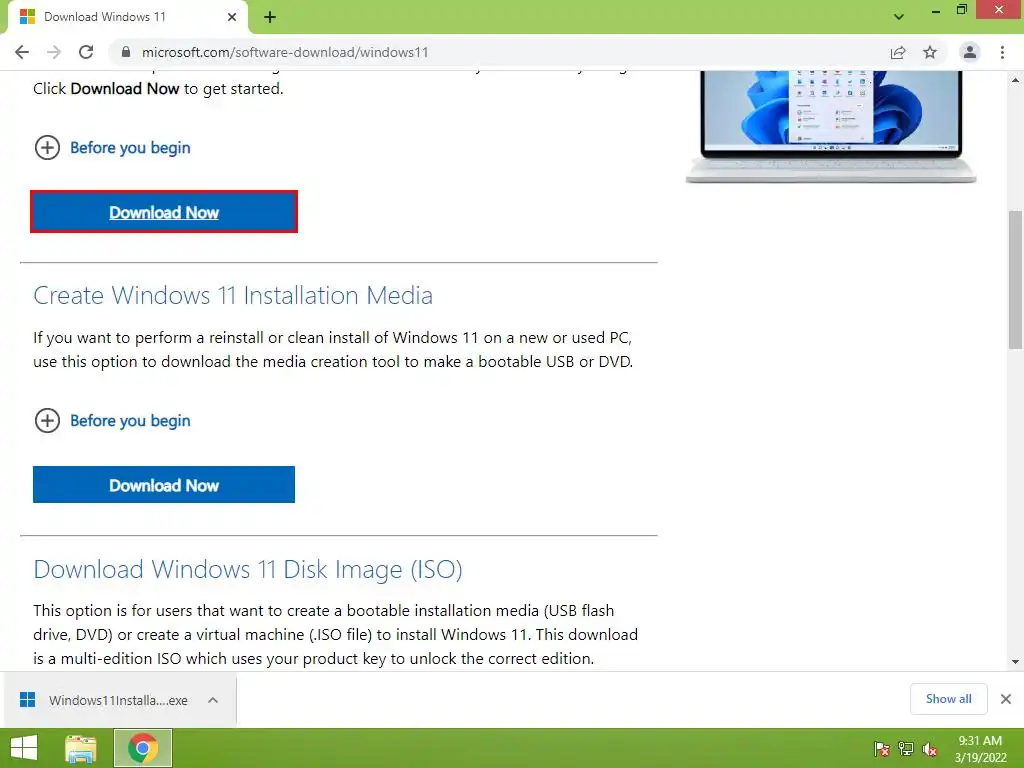
Task: Open Action Center flag icon in tray
Action: 882,749
